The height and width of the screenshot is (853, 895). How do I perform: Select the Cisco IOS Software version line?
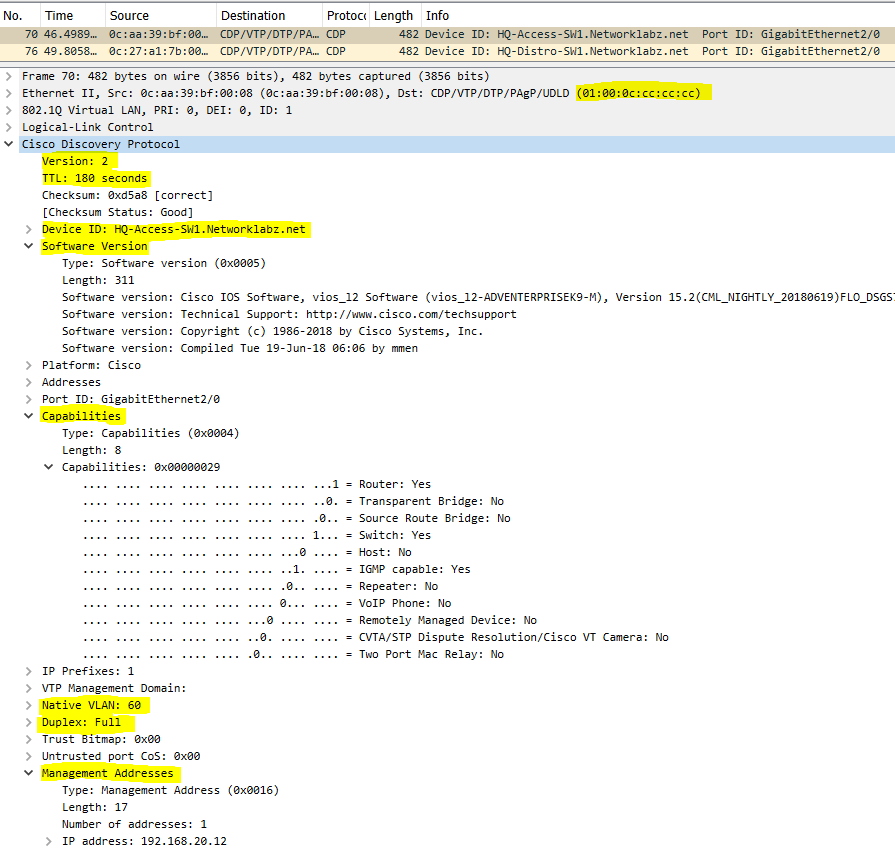point(478,297)
